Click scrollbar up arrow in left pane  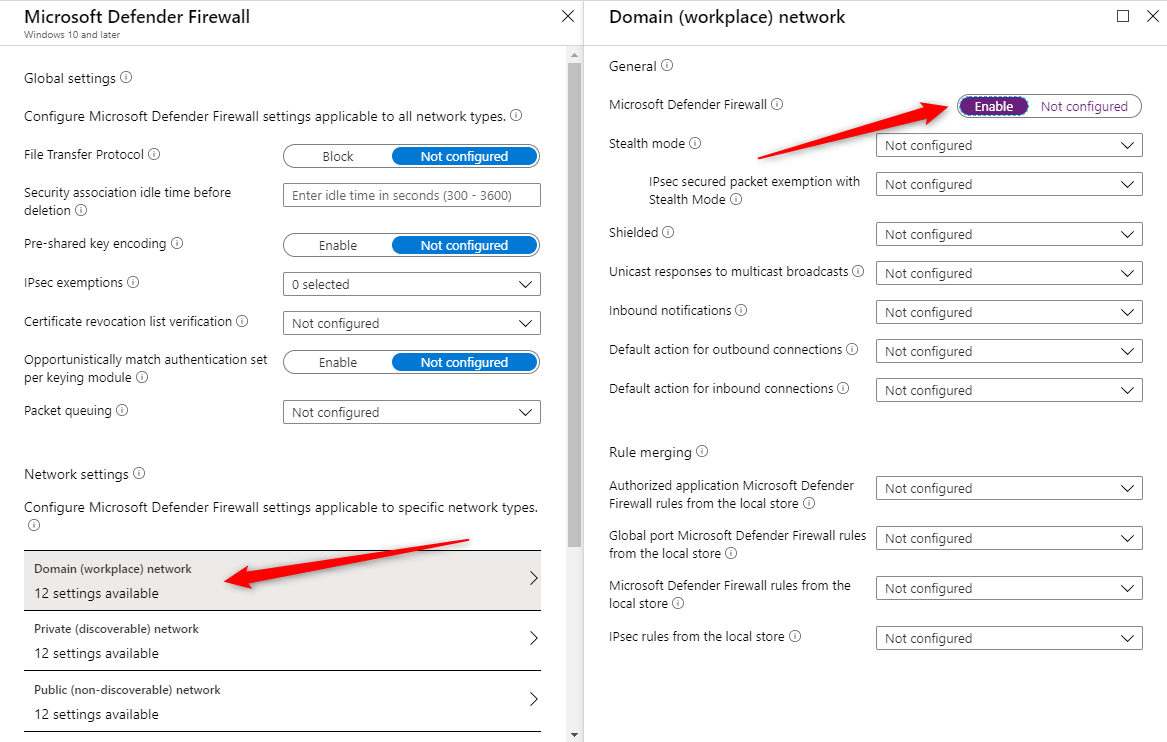[574, 55]
